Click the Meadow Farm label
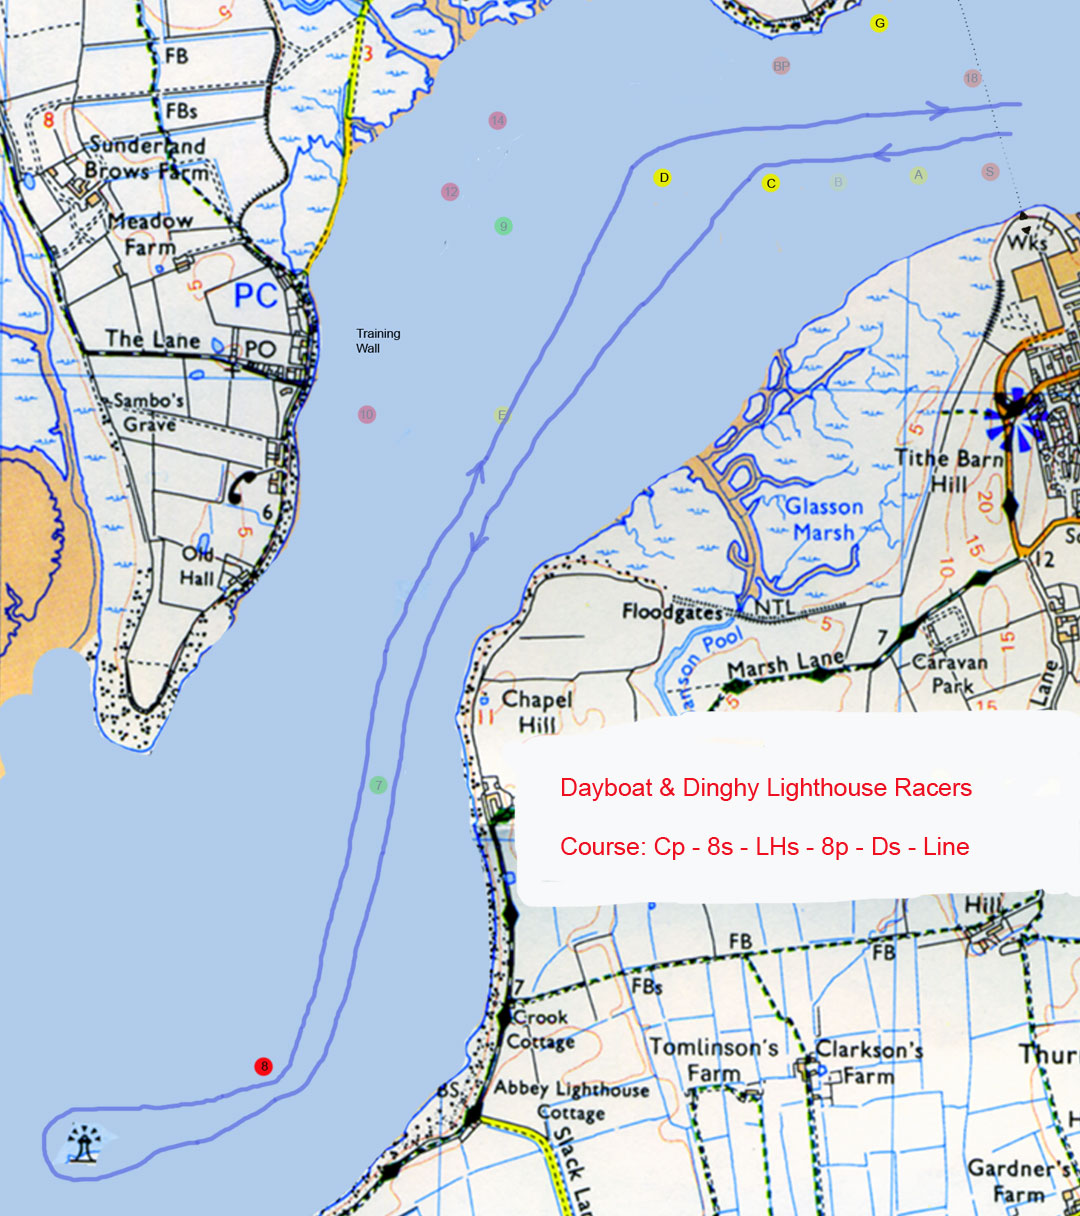This screenshot has width=1080, height=1216. pos(149,233)
